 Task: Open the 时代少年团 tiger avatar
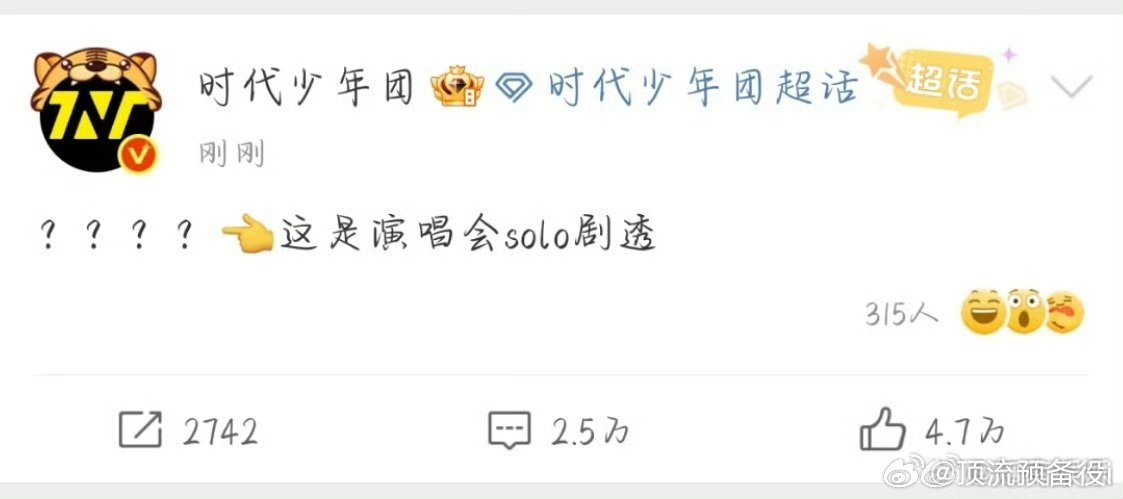(96, 110)
